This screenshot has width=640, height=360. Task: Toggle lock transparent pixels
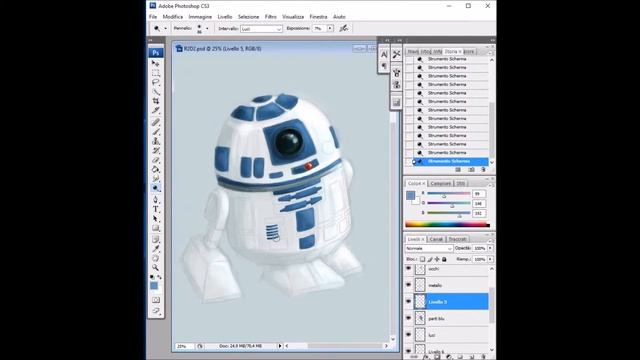422,259
